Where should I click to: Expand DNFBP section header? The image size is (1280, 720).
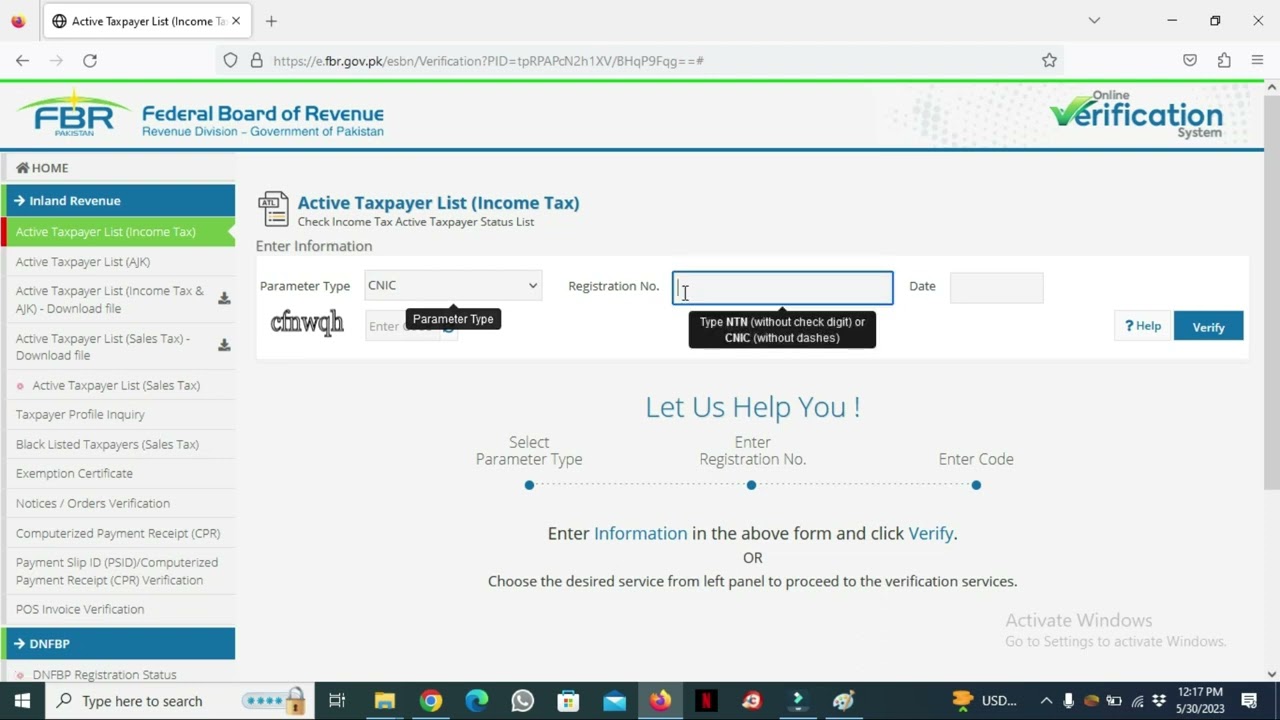[118, 644]
